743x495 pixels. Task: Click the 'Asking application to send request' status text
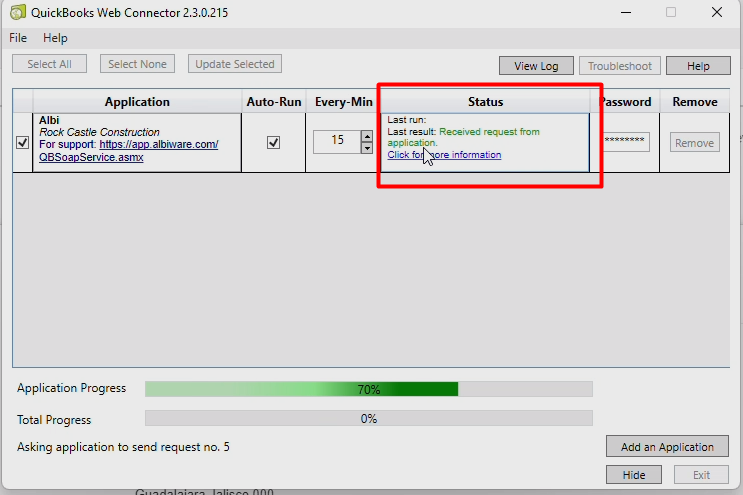123,447
